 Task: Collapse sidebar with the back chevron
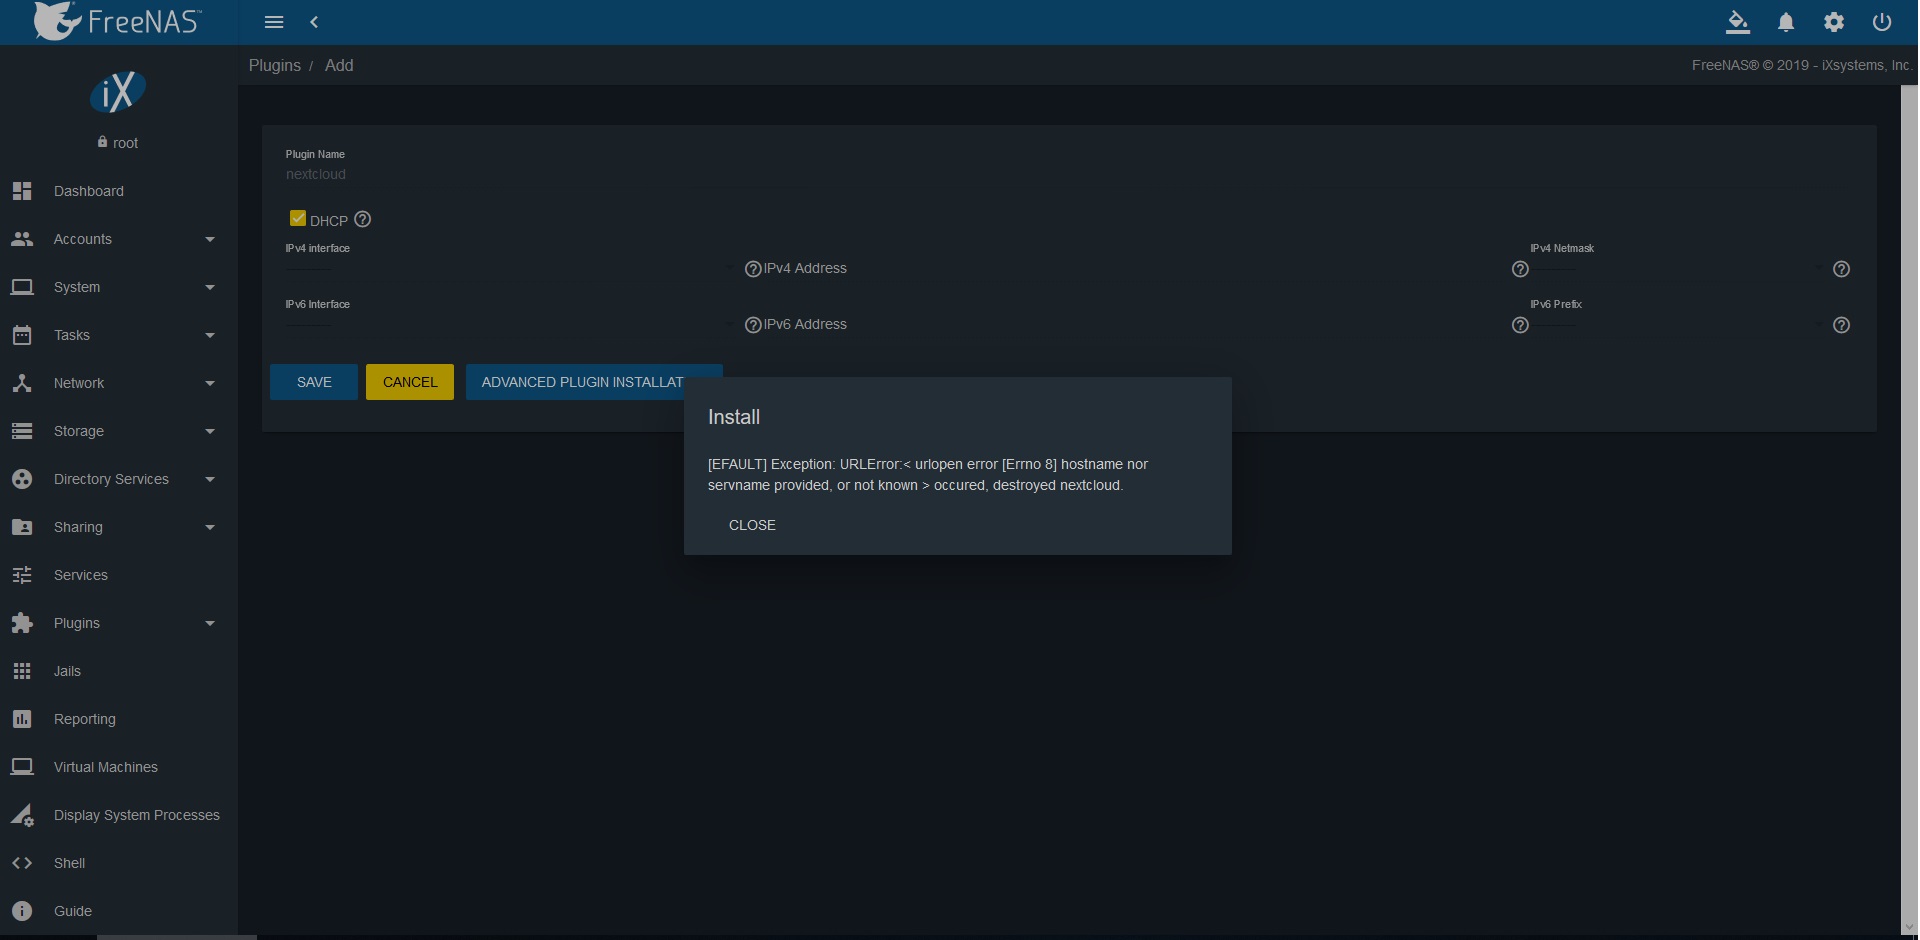pos(314,22)
